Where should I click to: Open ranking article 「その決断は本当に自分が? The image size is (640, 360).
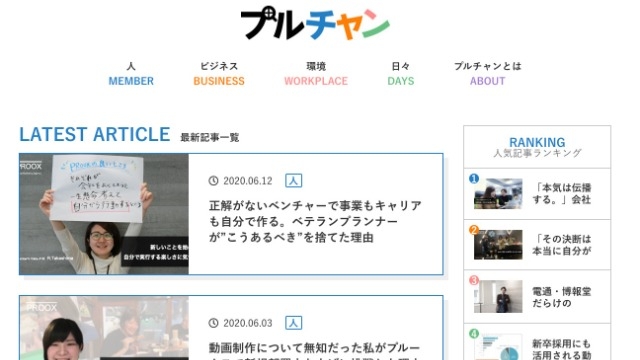(x=562, y=244)
